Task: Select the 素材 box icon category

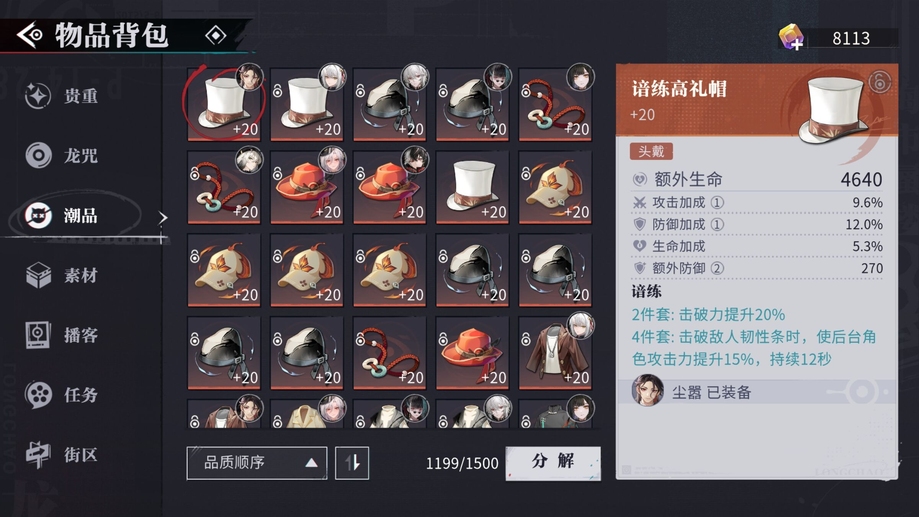Action: tap(62, 275)
